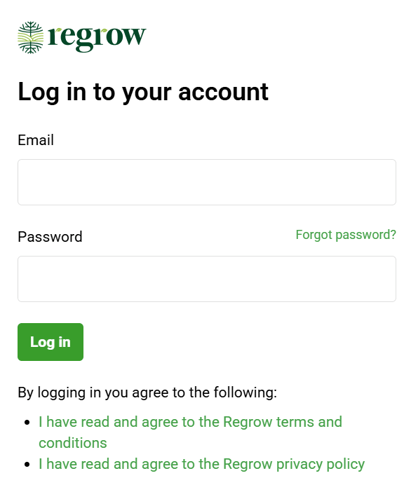
Task: Click the words 'Log in' inside the green button
Action: point(50,342)
